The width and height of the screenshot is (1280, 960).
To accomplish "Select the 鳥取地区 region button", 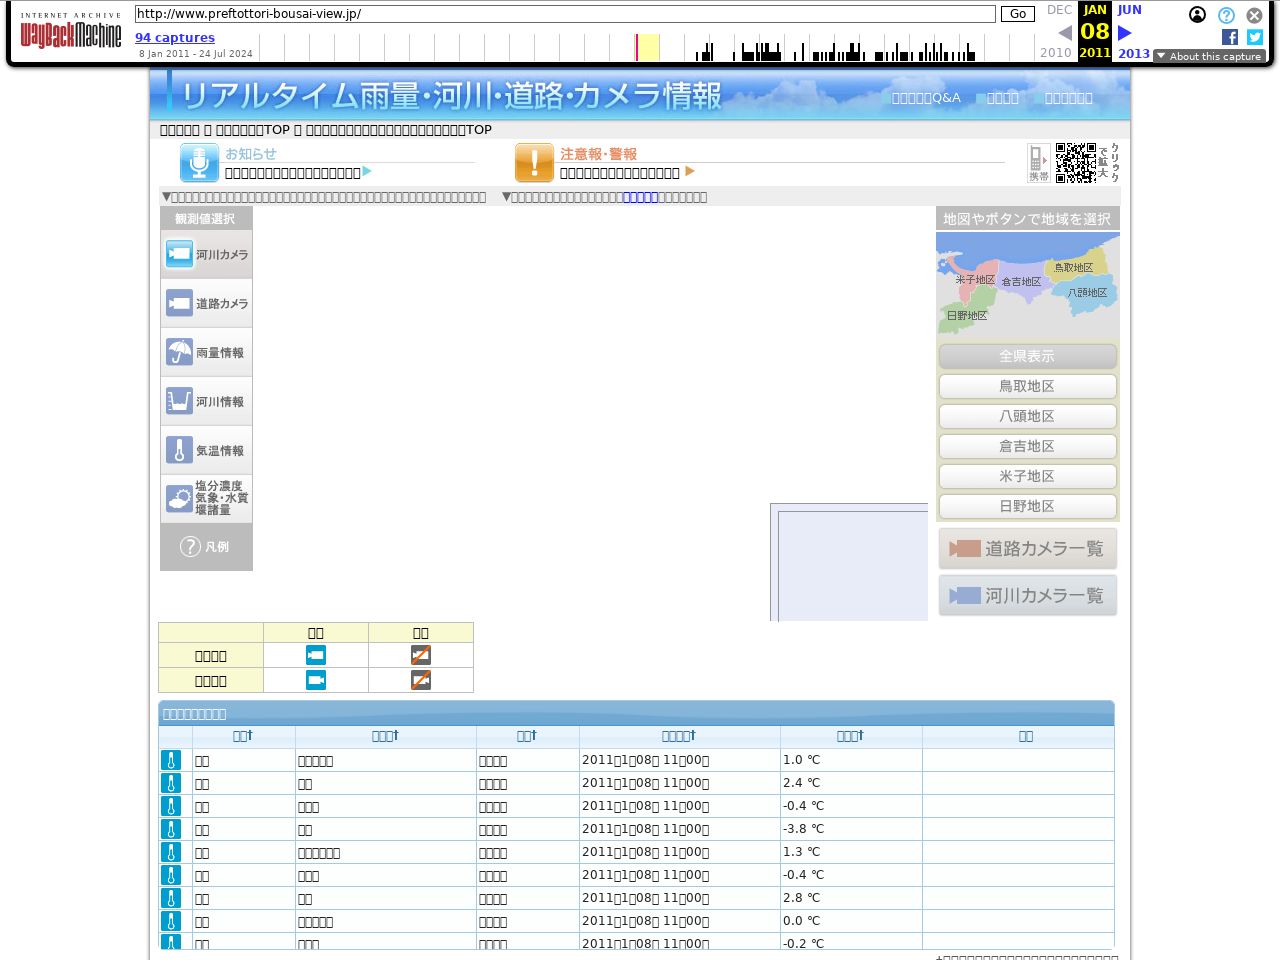I will 1027,386.
